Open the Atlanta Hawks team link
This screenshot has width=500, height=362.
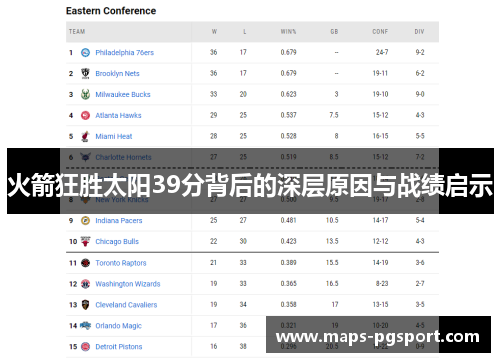[x=118, y=115]
